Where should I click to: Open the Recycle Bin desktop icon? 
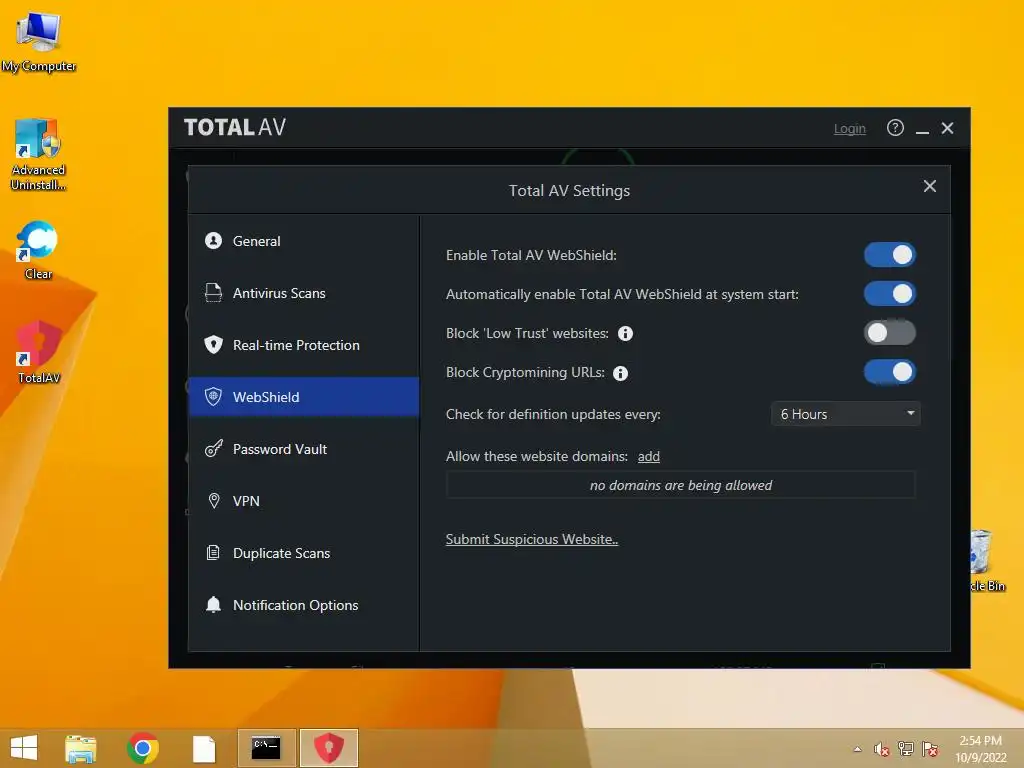pyautogui.click(x=987, y=560)
